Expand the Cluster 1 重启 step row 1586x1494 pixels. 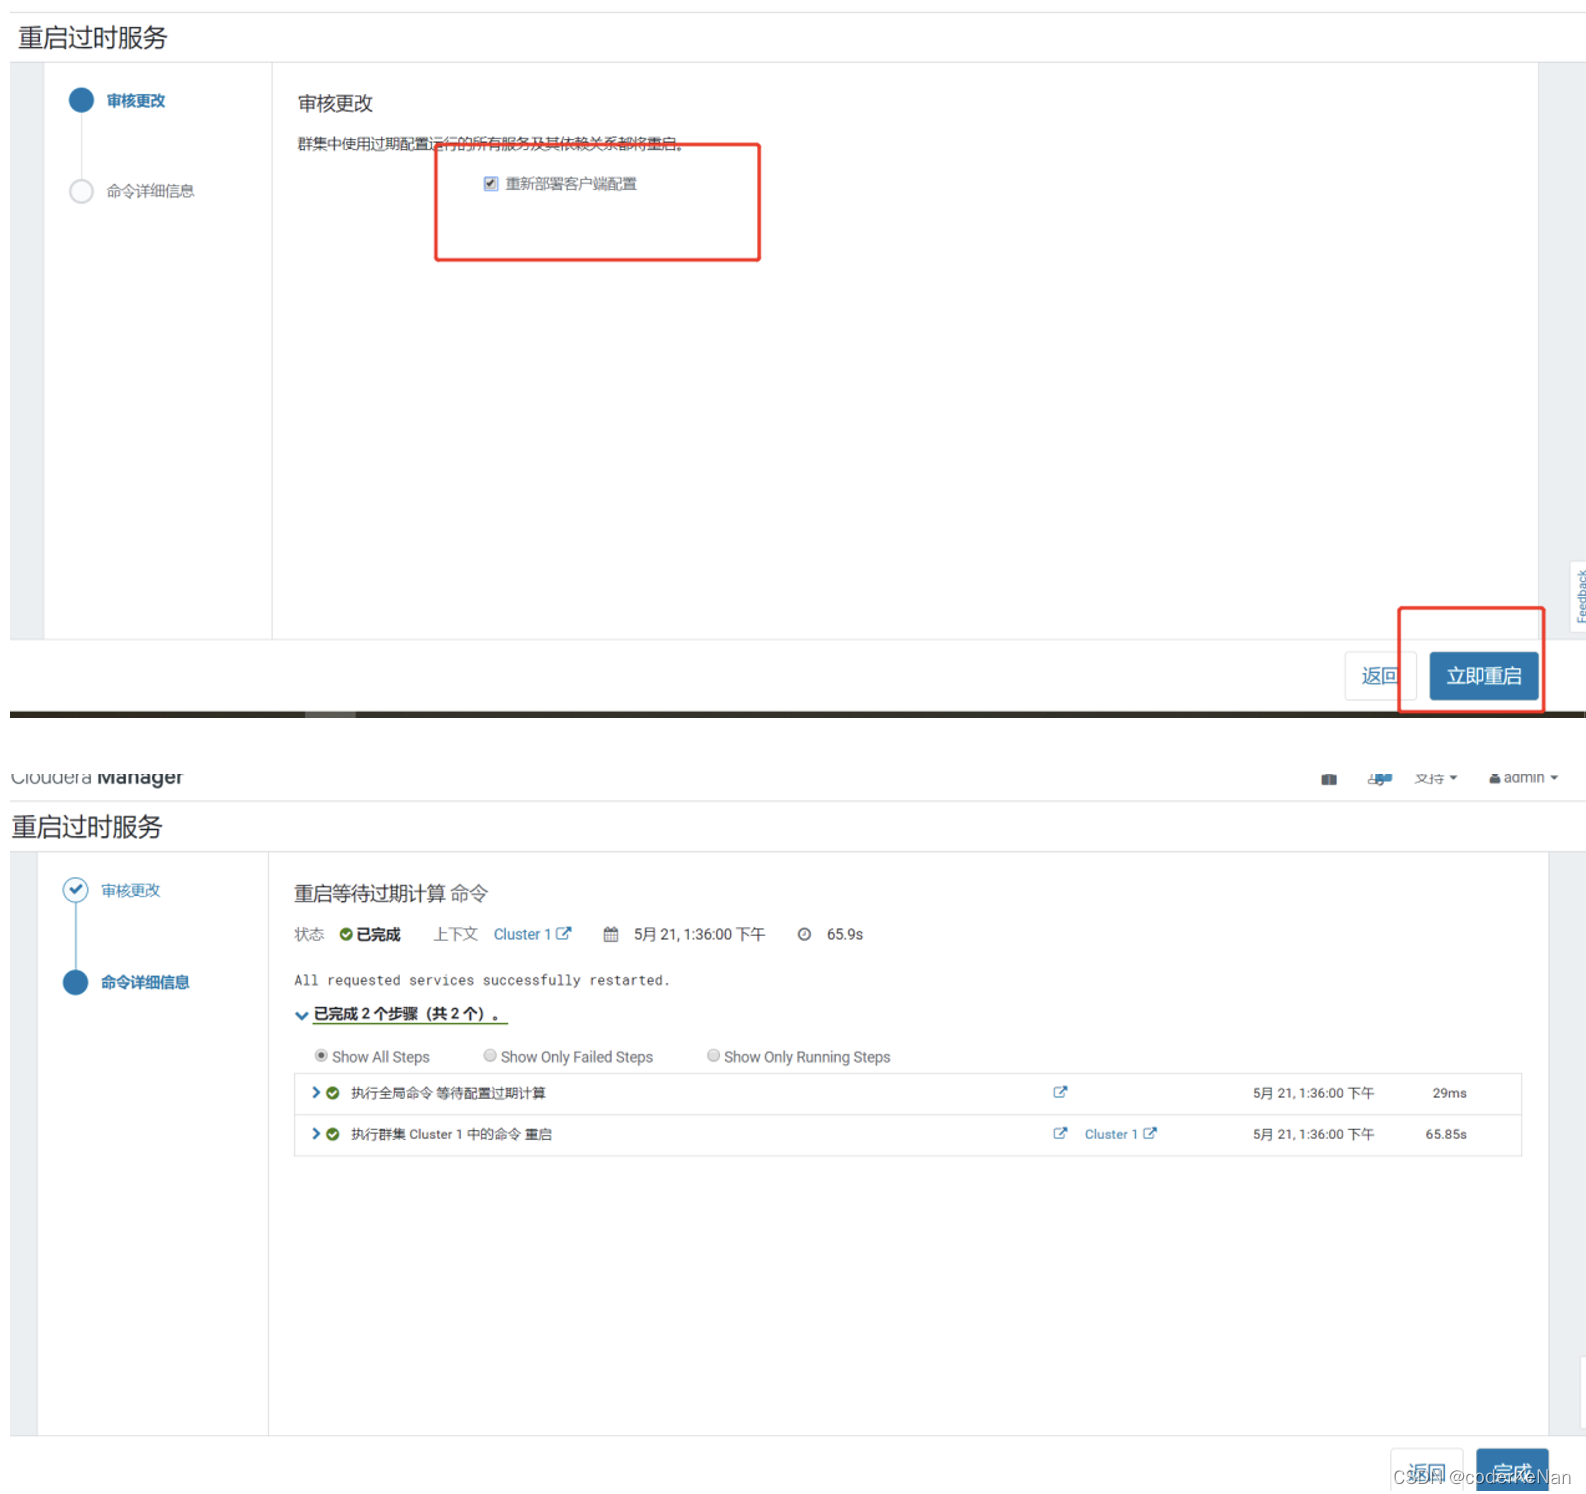[316, 1133]
